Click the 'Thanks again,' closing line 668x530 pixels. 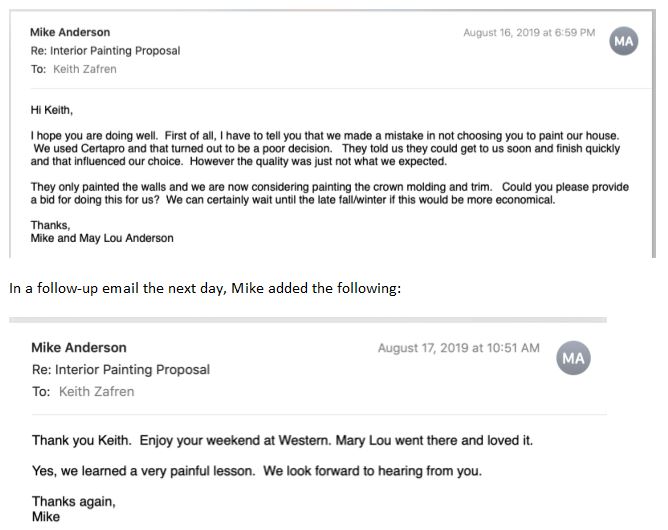(x=74, y=501)
